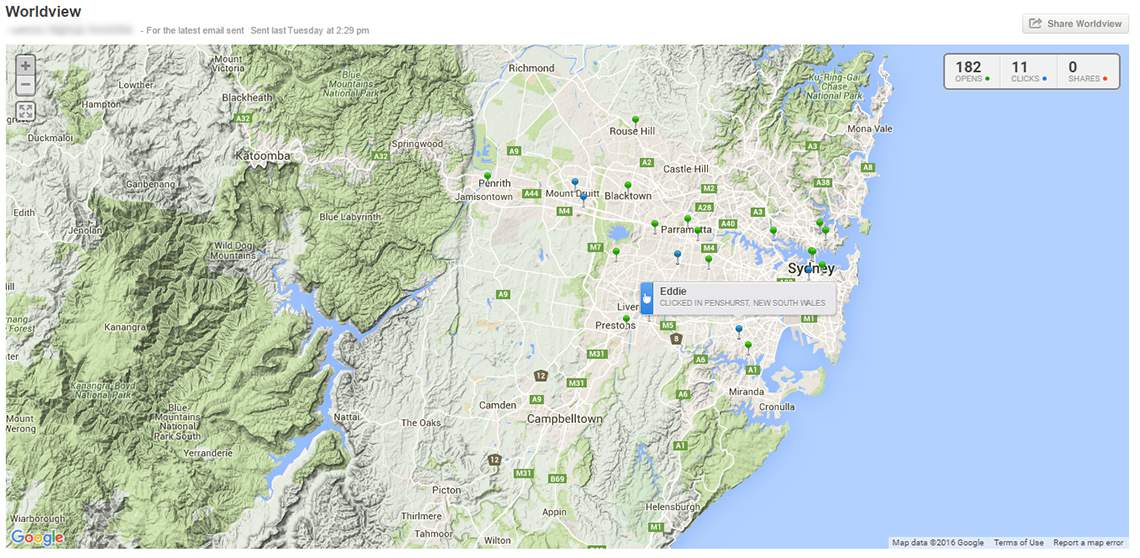Open the Terms of Use link
The image size is (1140, 558).
click(1018, 543)
